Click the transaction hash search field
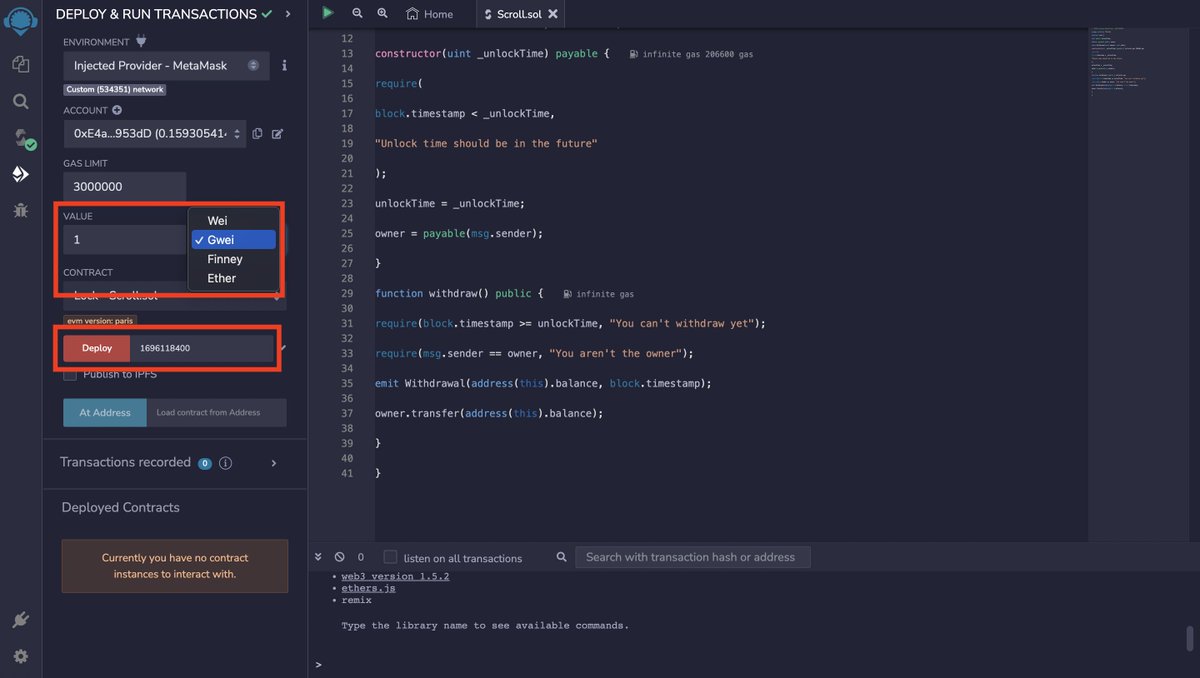This screenshot has height=678, width=1200. pyautogui.click(x=693, y=557)
